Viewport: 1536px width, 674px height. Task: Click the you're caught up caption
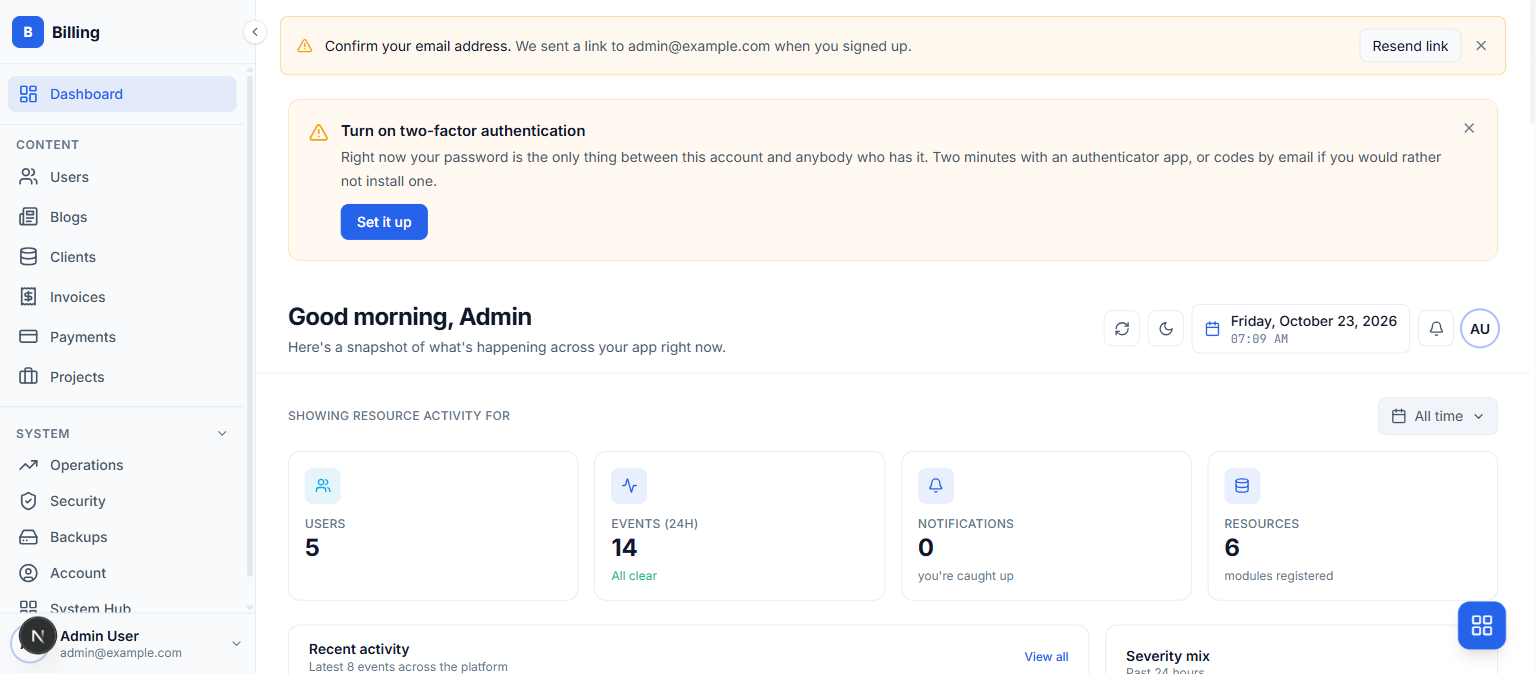966,576
